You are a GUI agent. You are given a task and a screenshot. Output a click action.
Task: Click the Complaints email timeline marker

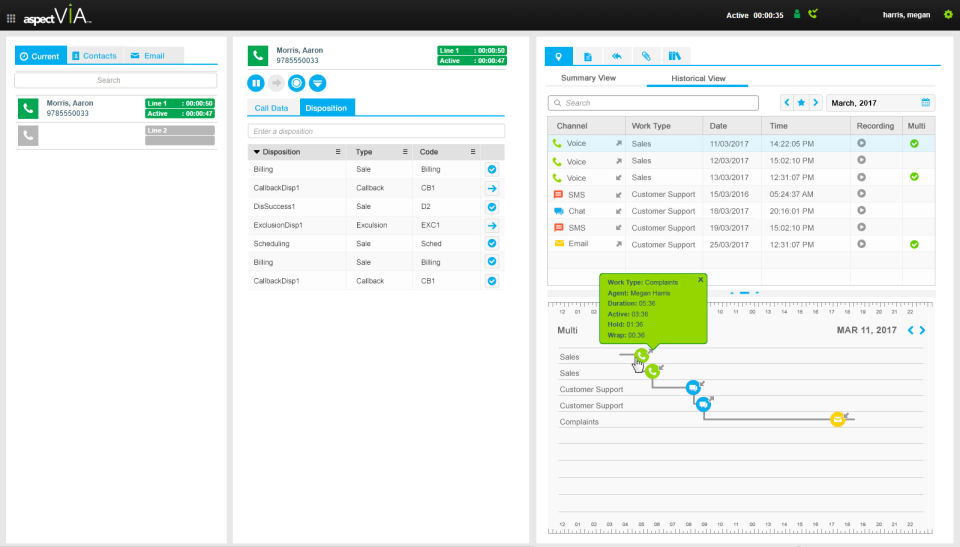[837, 419]
